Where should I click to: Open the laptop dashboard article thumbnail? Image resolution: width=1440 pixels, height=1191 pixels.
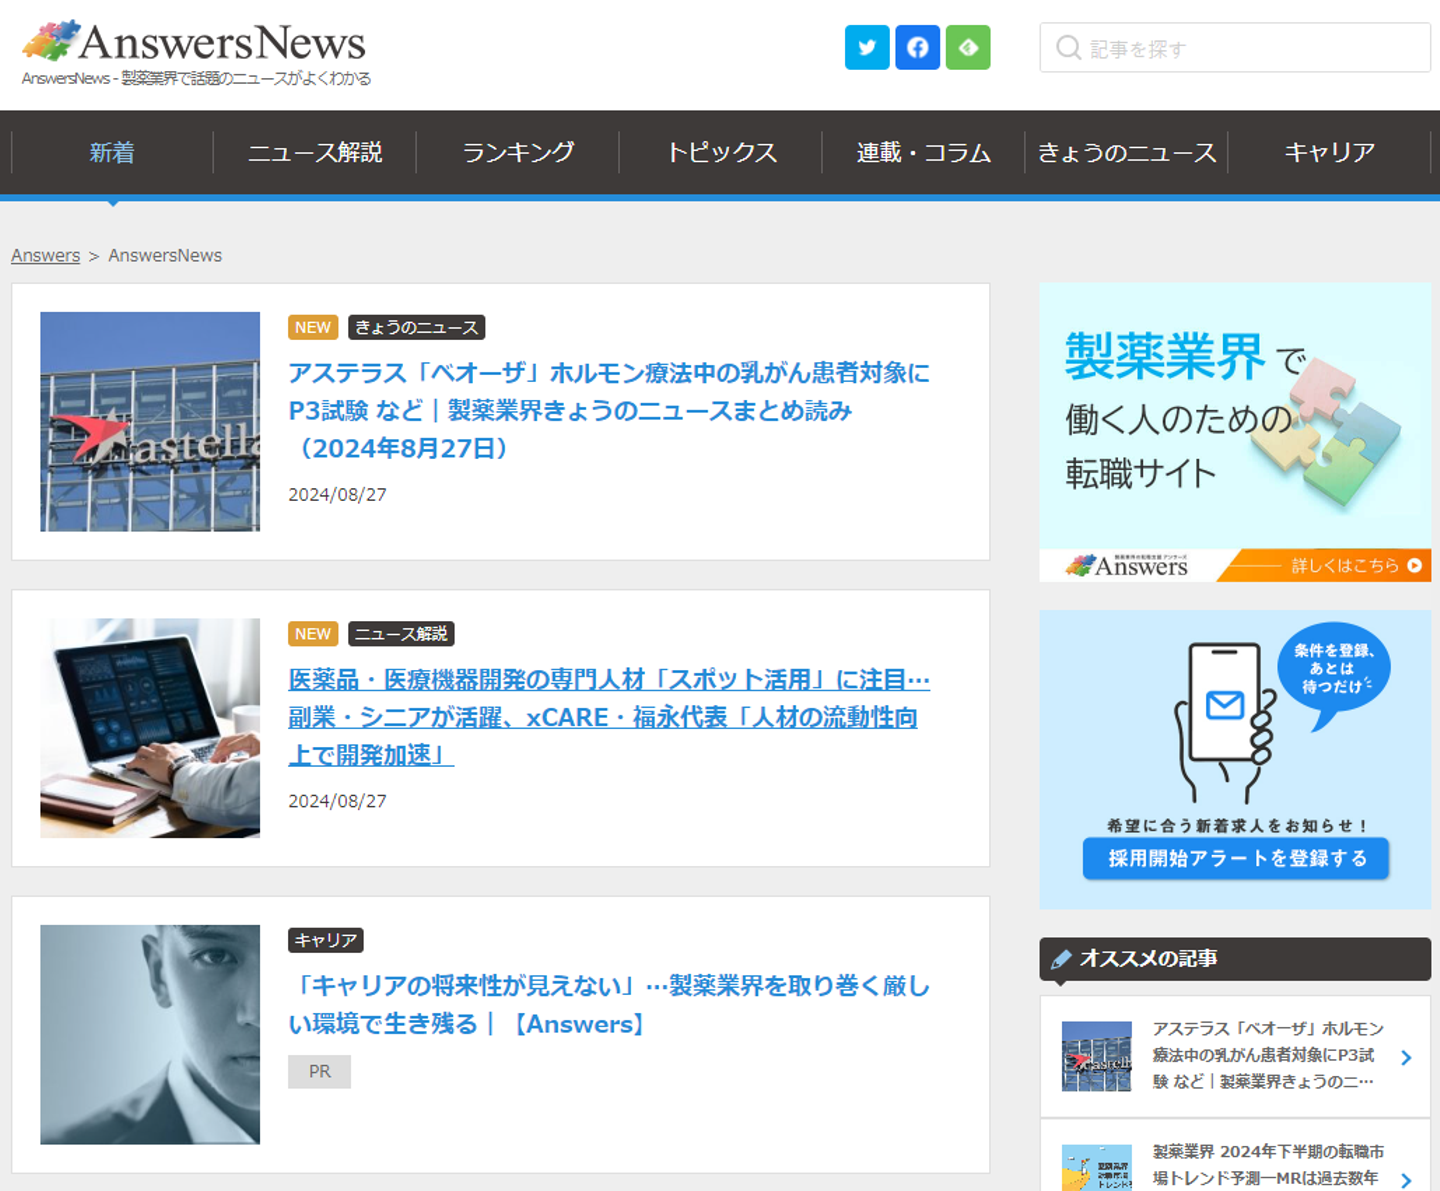(x=150, y=728)
